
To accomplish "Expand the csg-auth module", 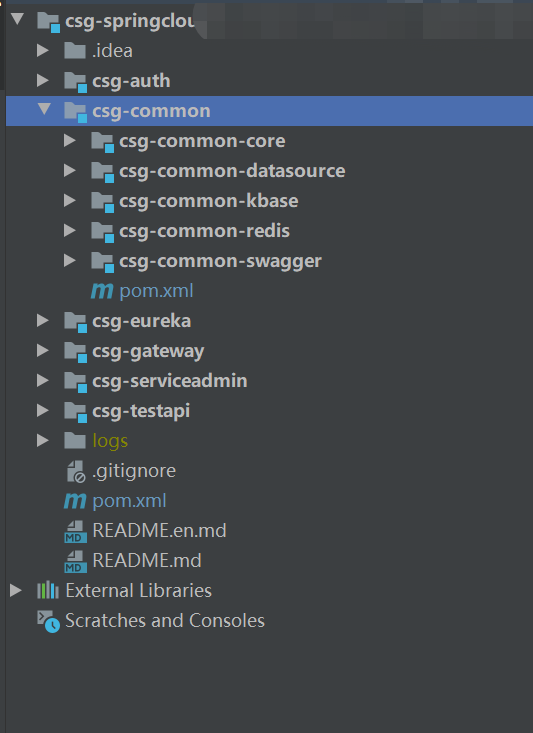I will pos(43,80).
